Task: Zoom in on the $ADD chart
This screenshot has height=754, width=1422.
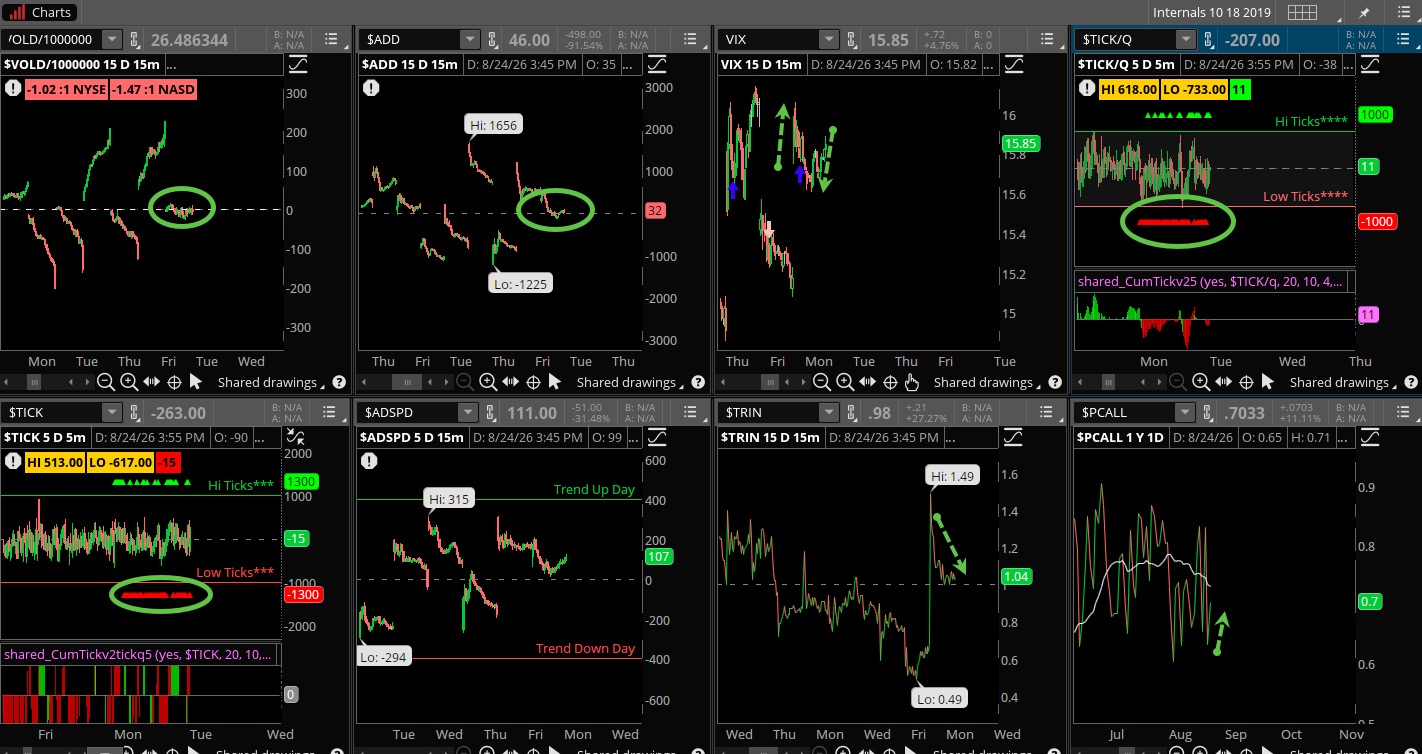Action: [x=487, y=382]
